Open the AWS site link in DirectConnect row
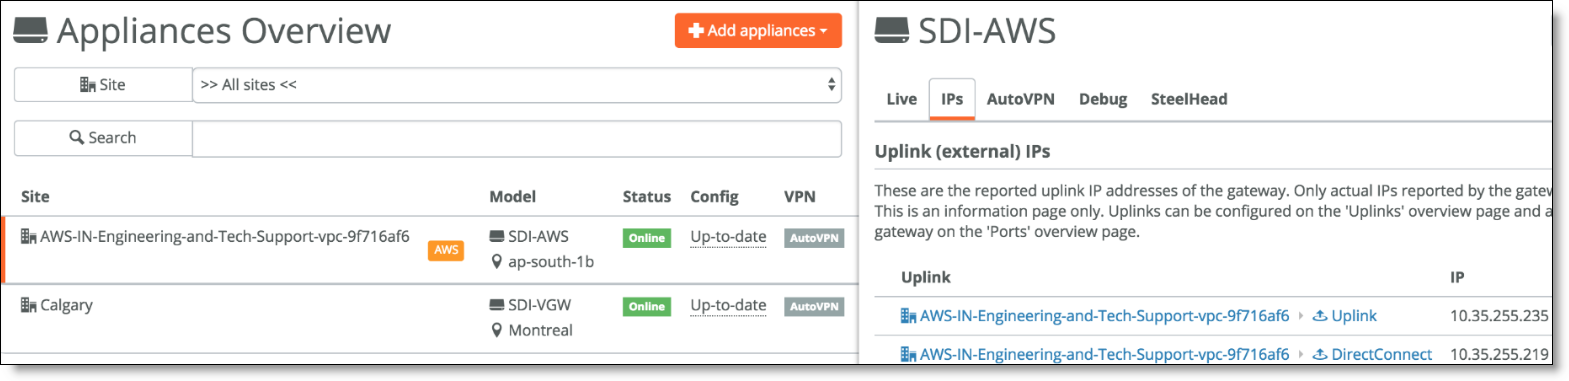Viewport: 1569px width, 381px height. click(1104, 354)
